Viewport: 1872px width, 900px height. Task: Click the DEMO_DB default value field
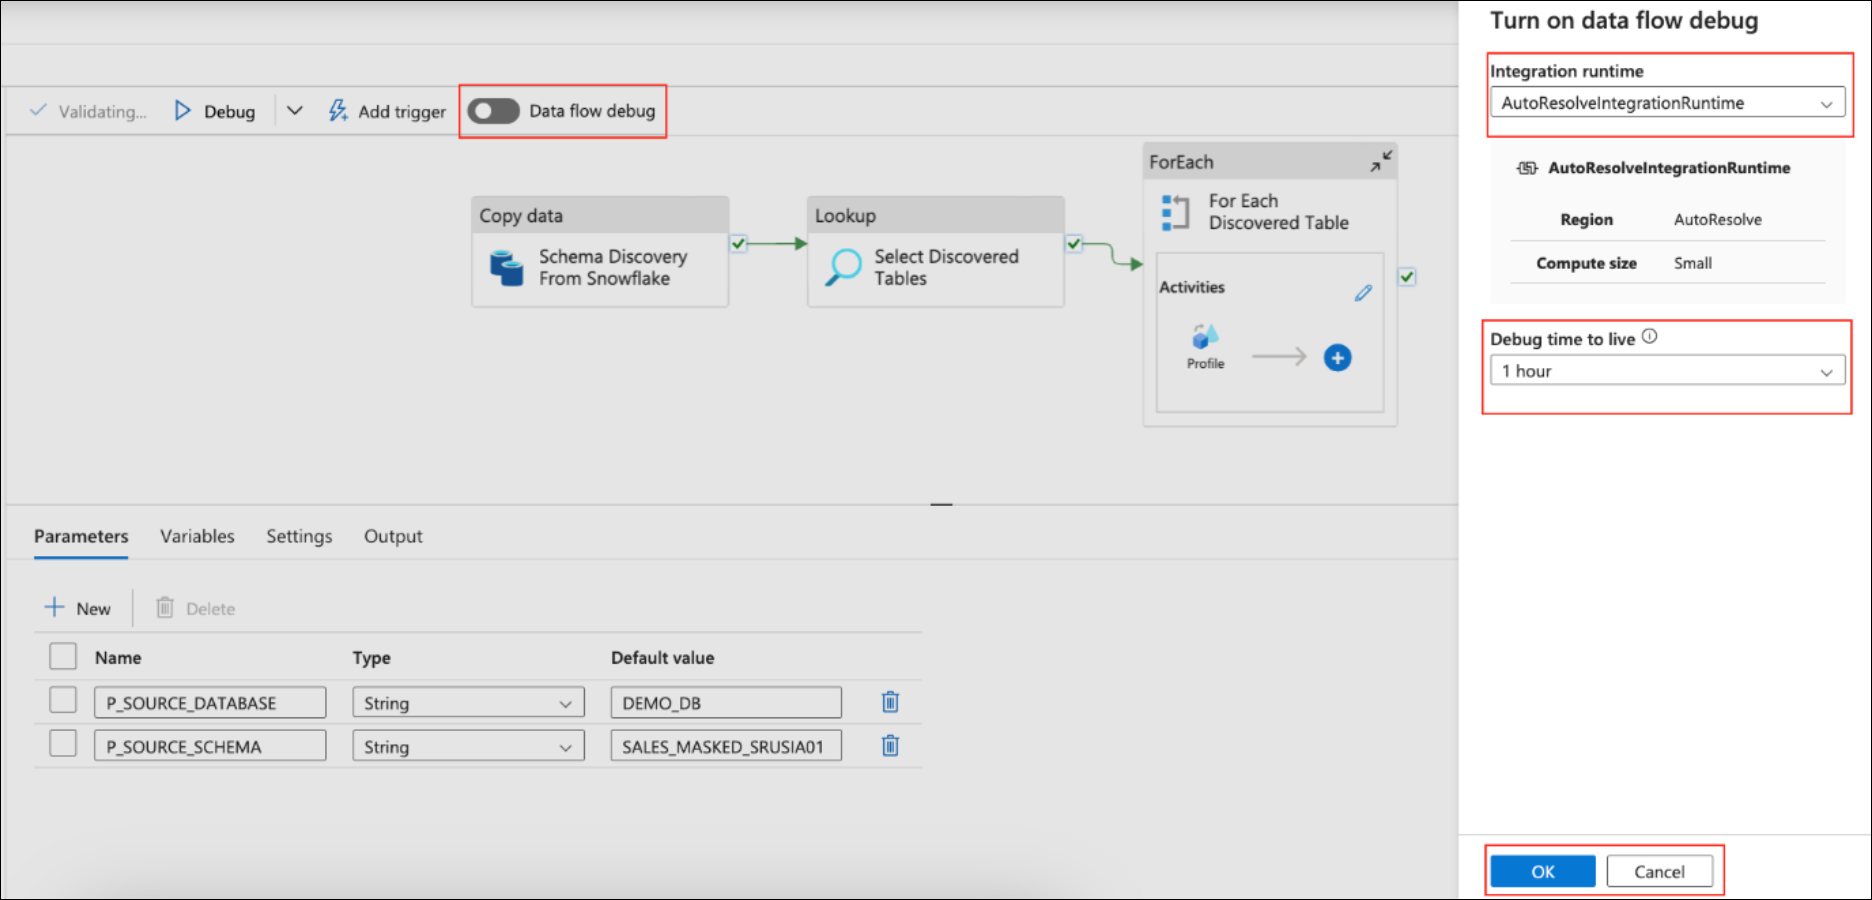[725, 703]
